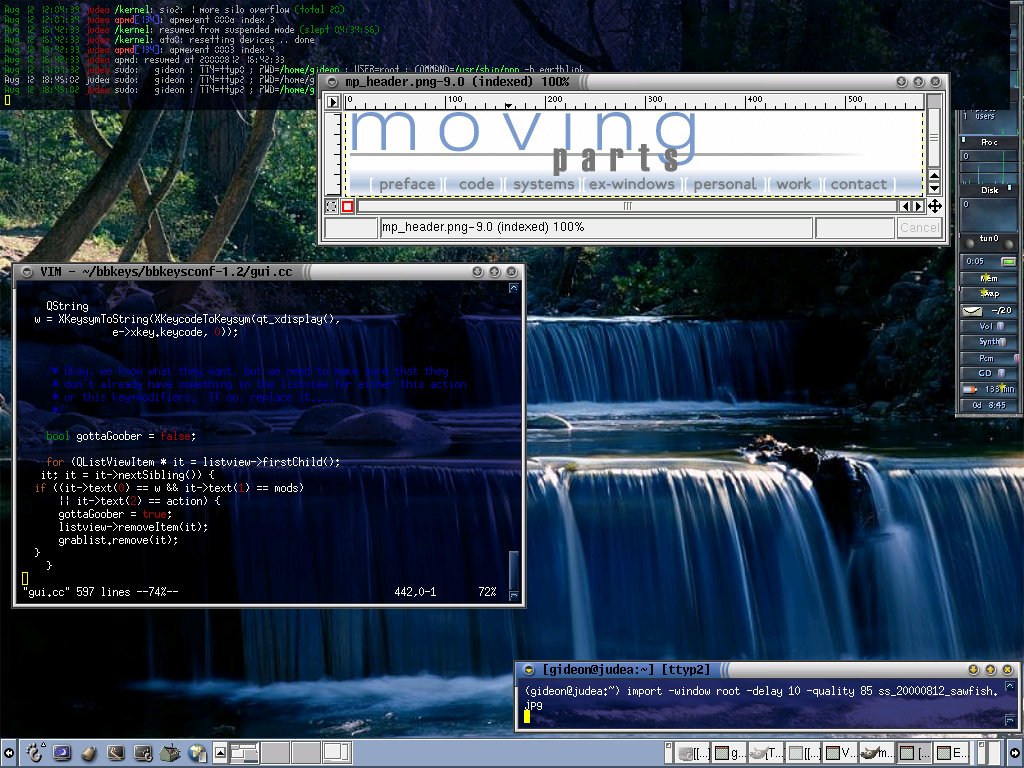Click the 'gottaGoober = false' line in VIM
Screen dimensions: 1024x768
pos(121,436)
